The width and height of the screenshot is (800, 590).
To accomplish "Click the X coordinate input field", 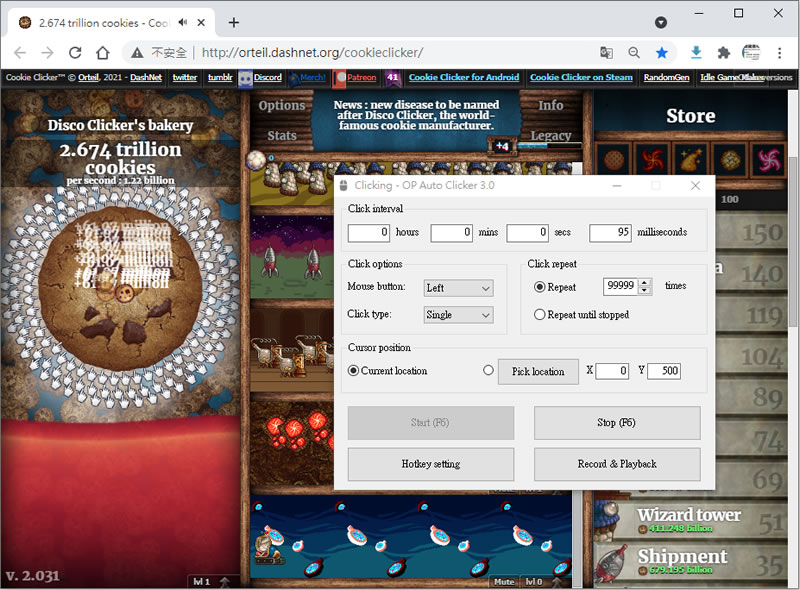I will click(612, 371).
